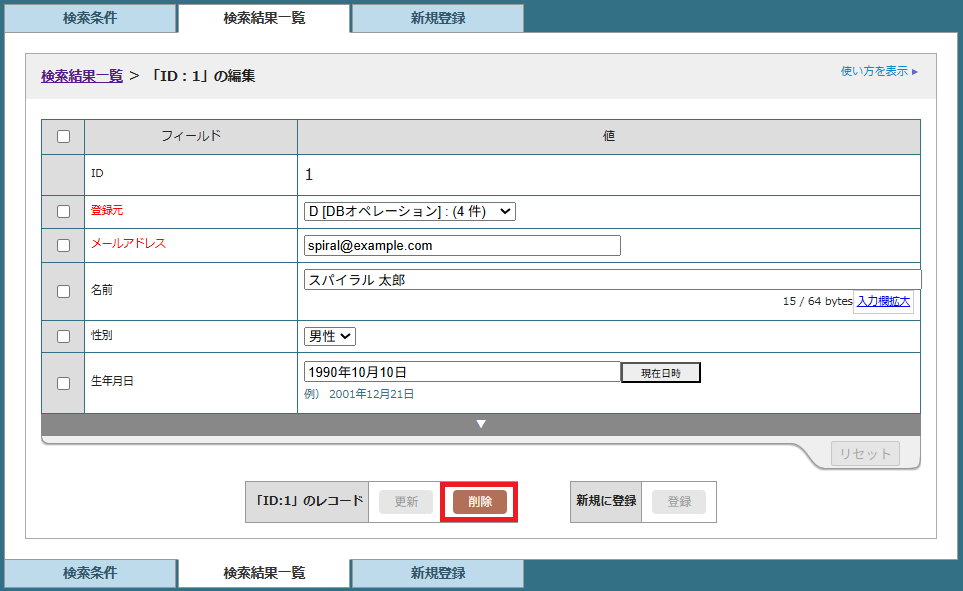Expand the collapsed section via the ▼ bar

point(481,423)
